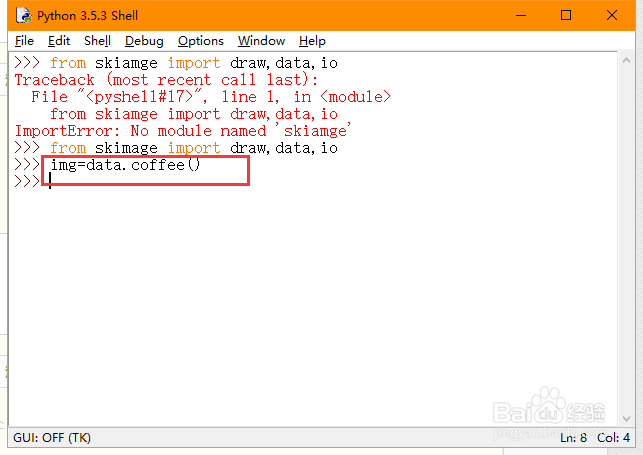Close the Python Shell window
Screen dimensions: 643x455
[x=612, y=16]
